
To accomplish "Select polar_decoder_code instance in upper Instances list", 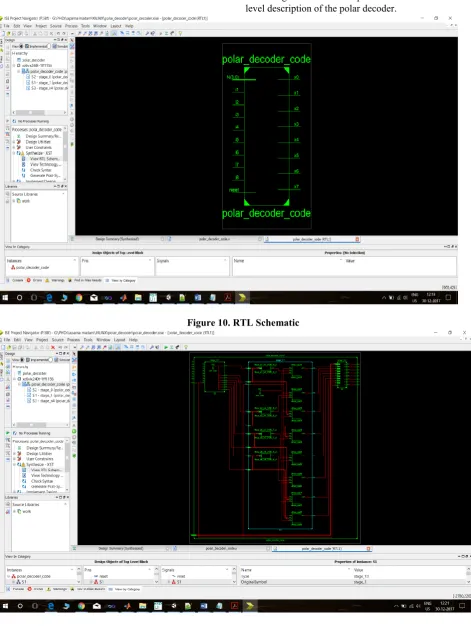I will 32,267.
